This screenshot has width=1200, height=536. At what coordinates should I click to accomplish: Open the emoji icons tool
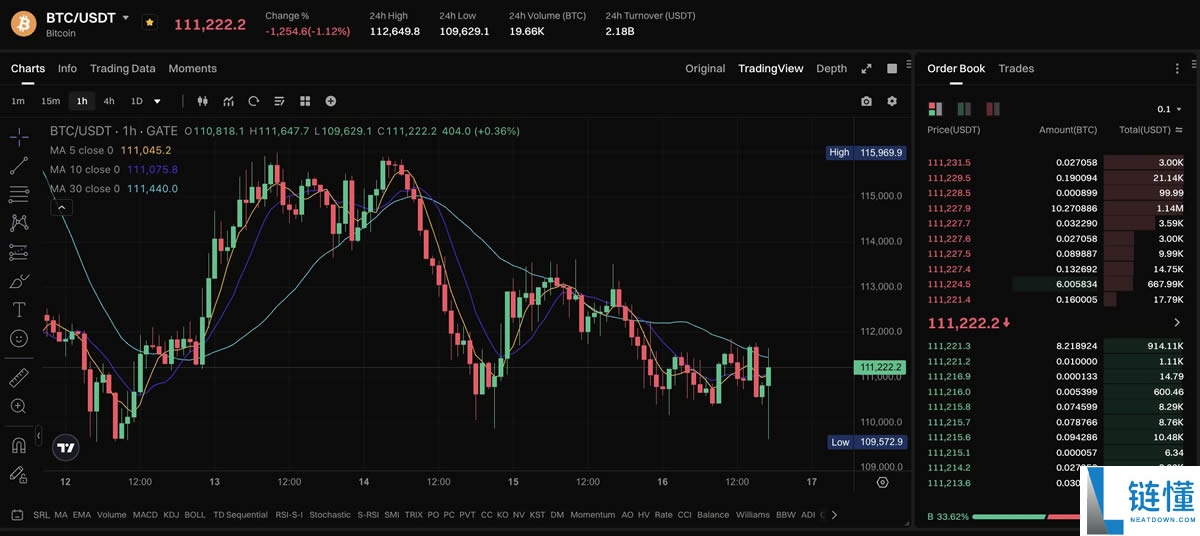tap(18, 339)
